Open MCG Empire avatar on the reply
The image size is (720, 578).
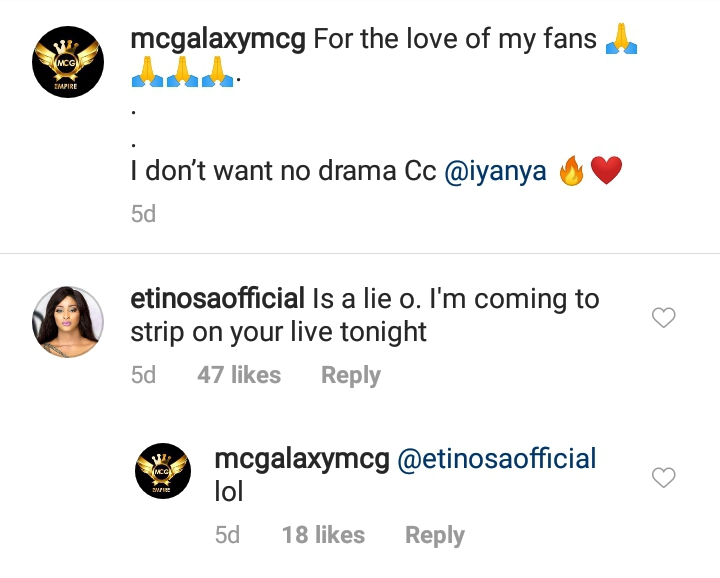coord(162,470)
